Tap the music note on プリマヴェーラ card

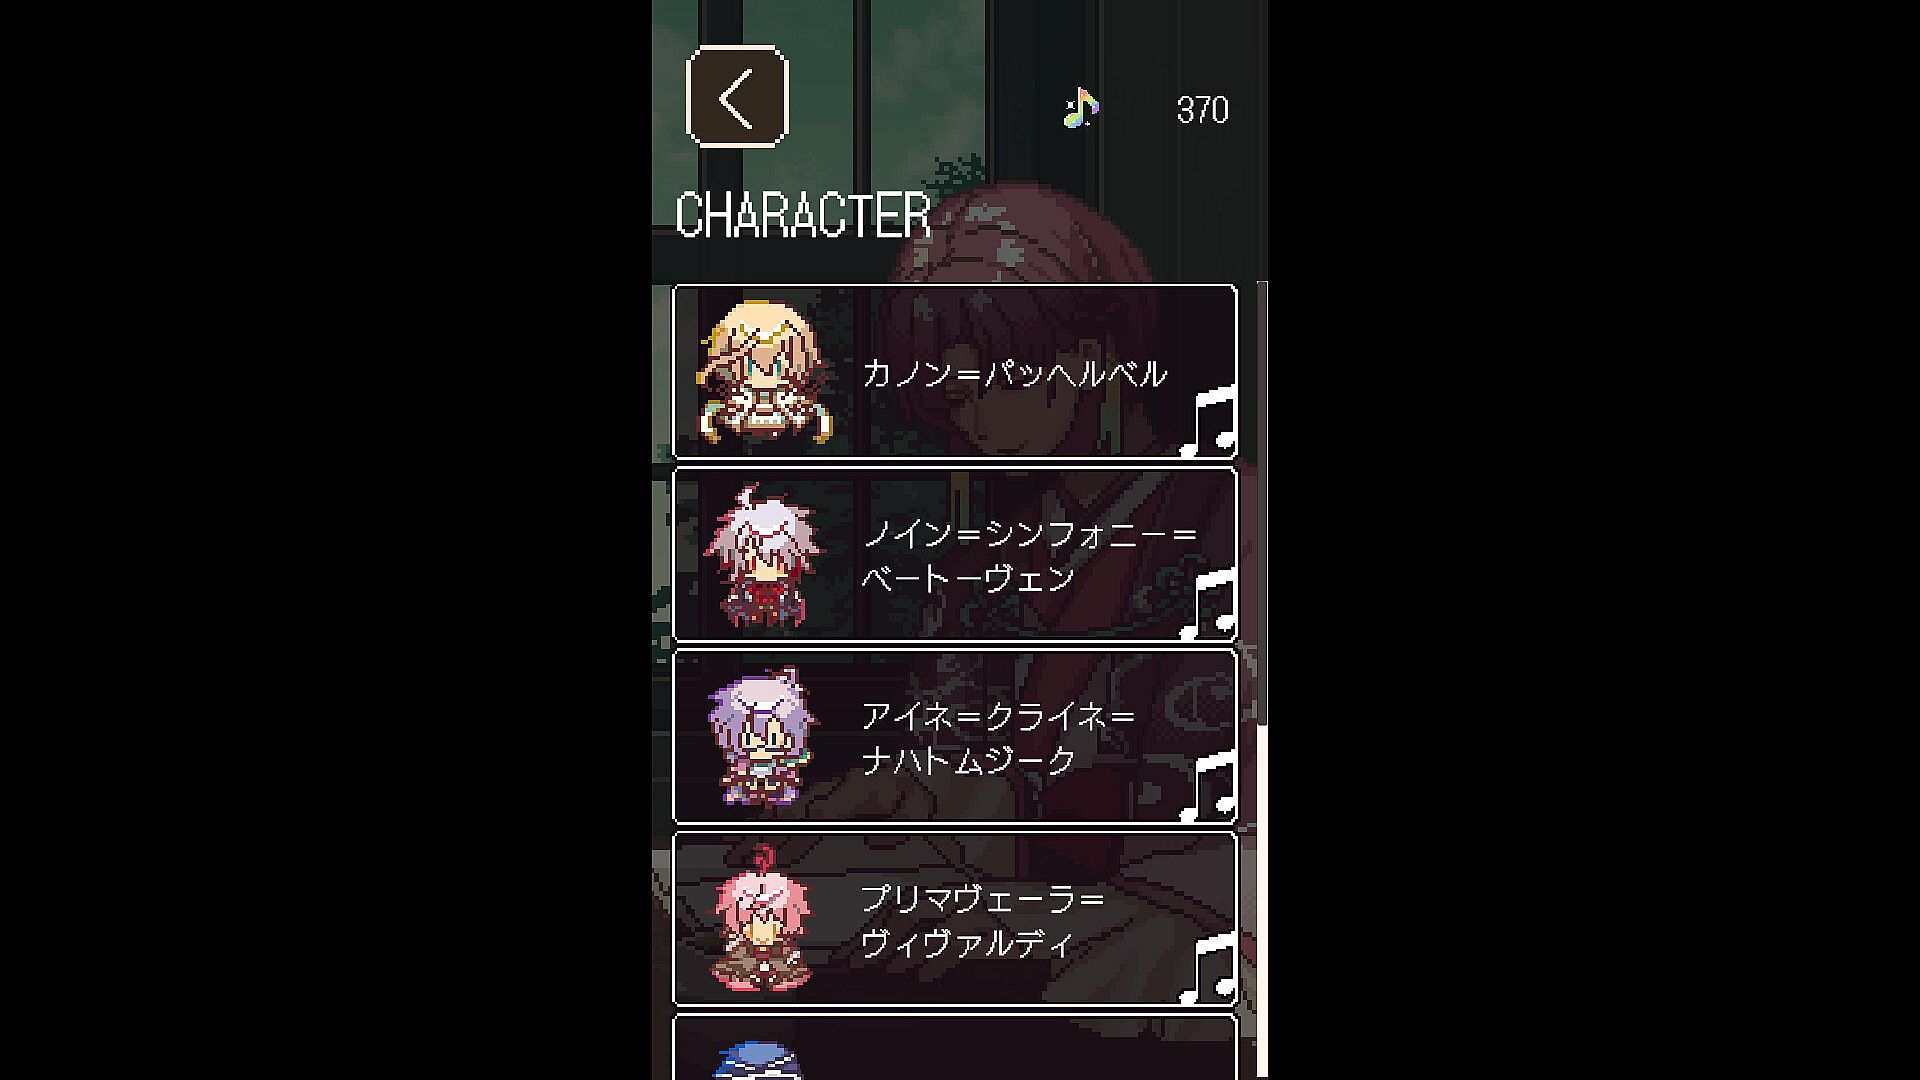click(x=1210, y=967)
